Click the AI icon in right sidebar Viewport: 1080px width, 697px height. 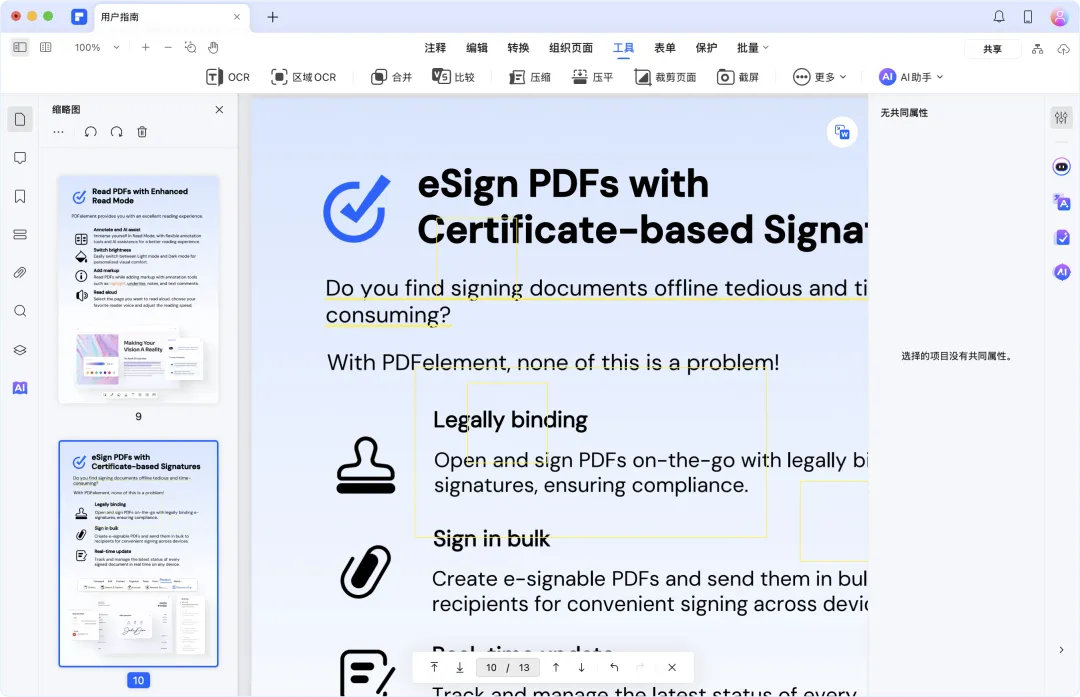1061,273
